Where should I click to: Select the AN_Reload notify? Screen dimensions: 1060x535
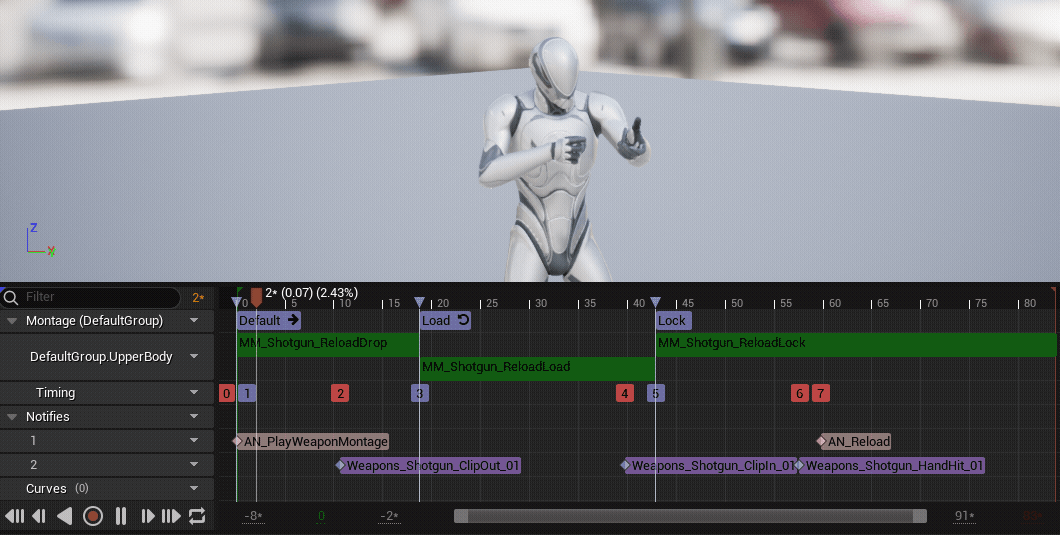tap(858, 441)
